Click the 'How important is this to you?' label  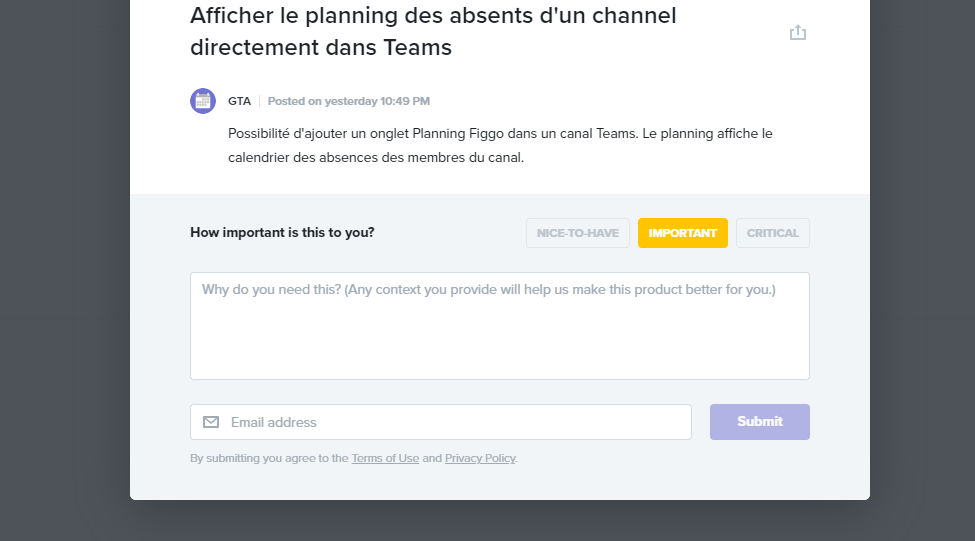coord(282,233)
